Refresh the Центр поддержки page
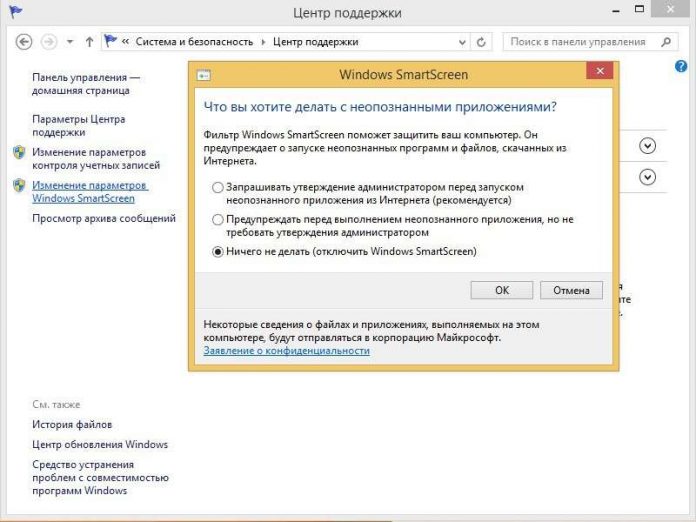The width and height of the screenshot is (696, 522). click(481, 42)
